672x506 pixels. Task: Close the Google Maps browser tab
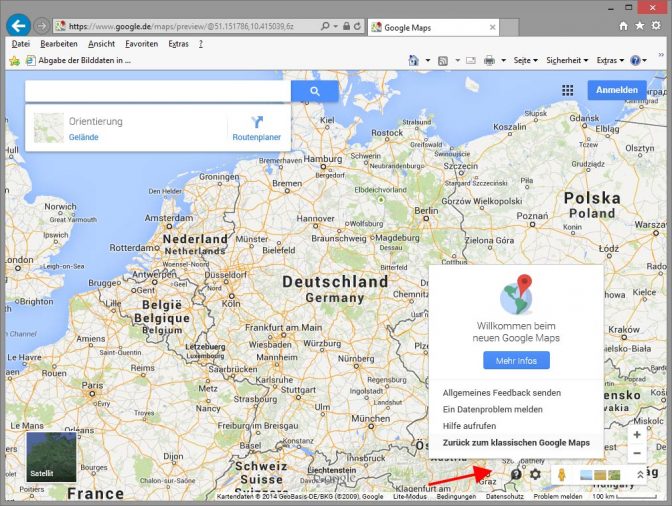tap(492, 27)
